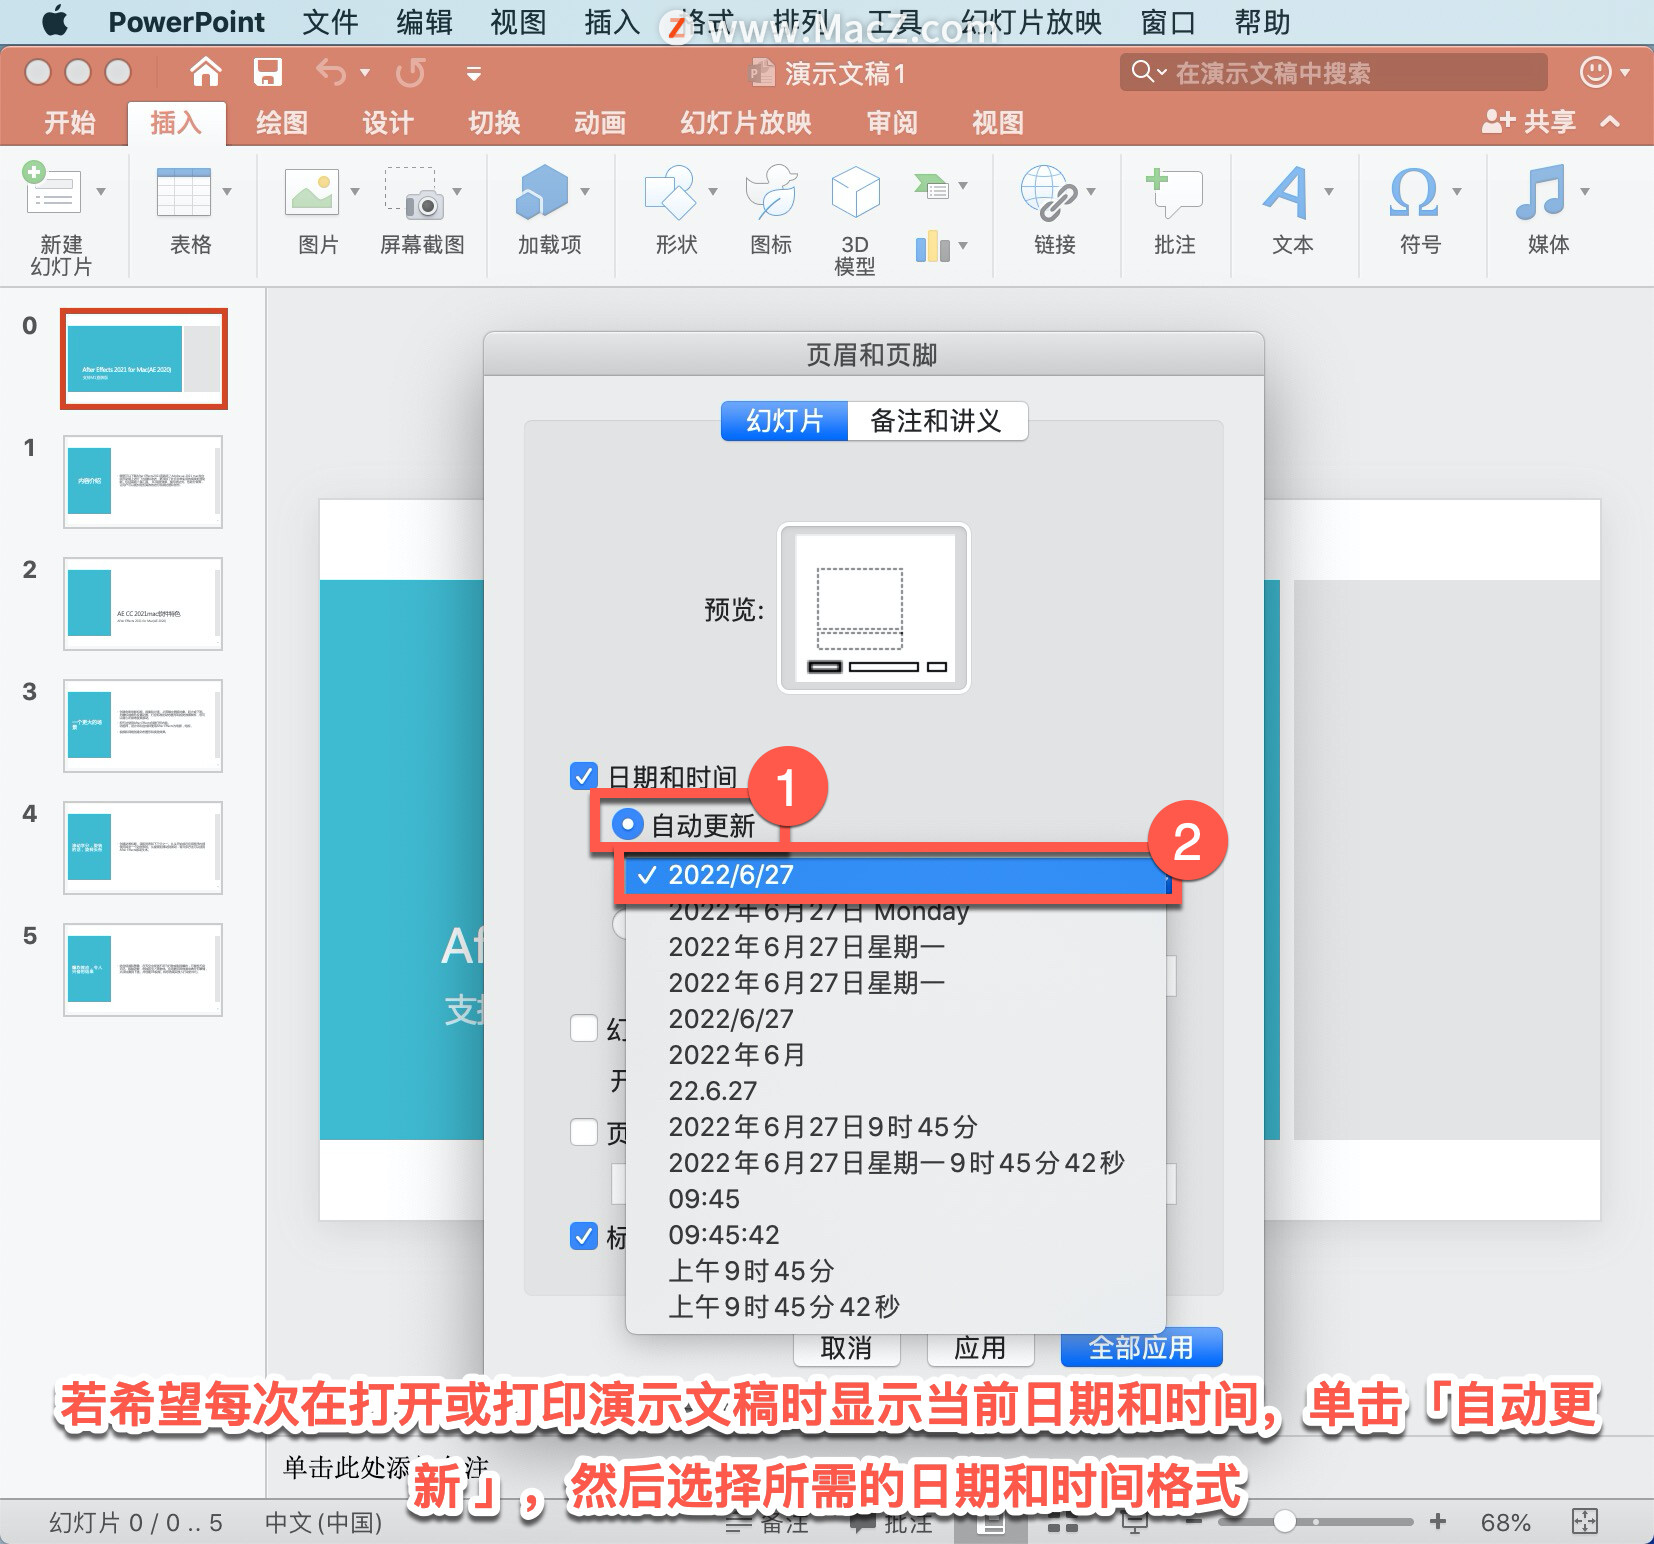The image size is (1654, 1544).
Task: Switch to the 开始 ribbon tab
Action: pos(70,122)
